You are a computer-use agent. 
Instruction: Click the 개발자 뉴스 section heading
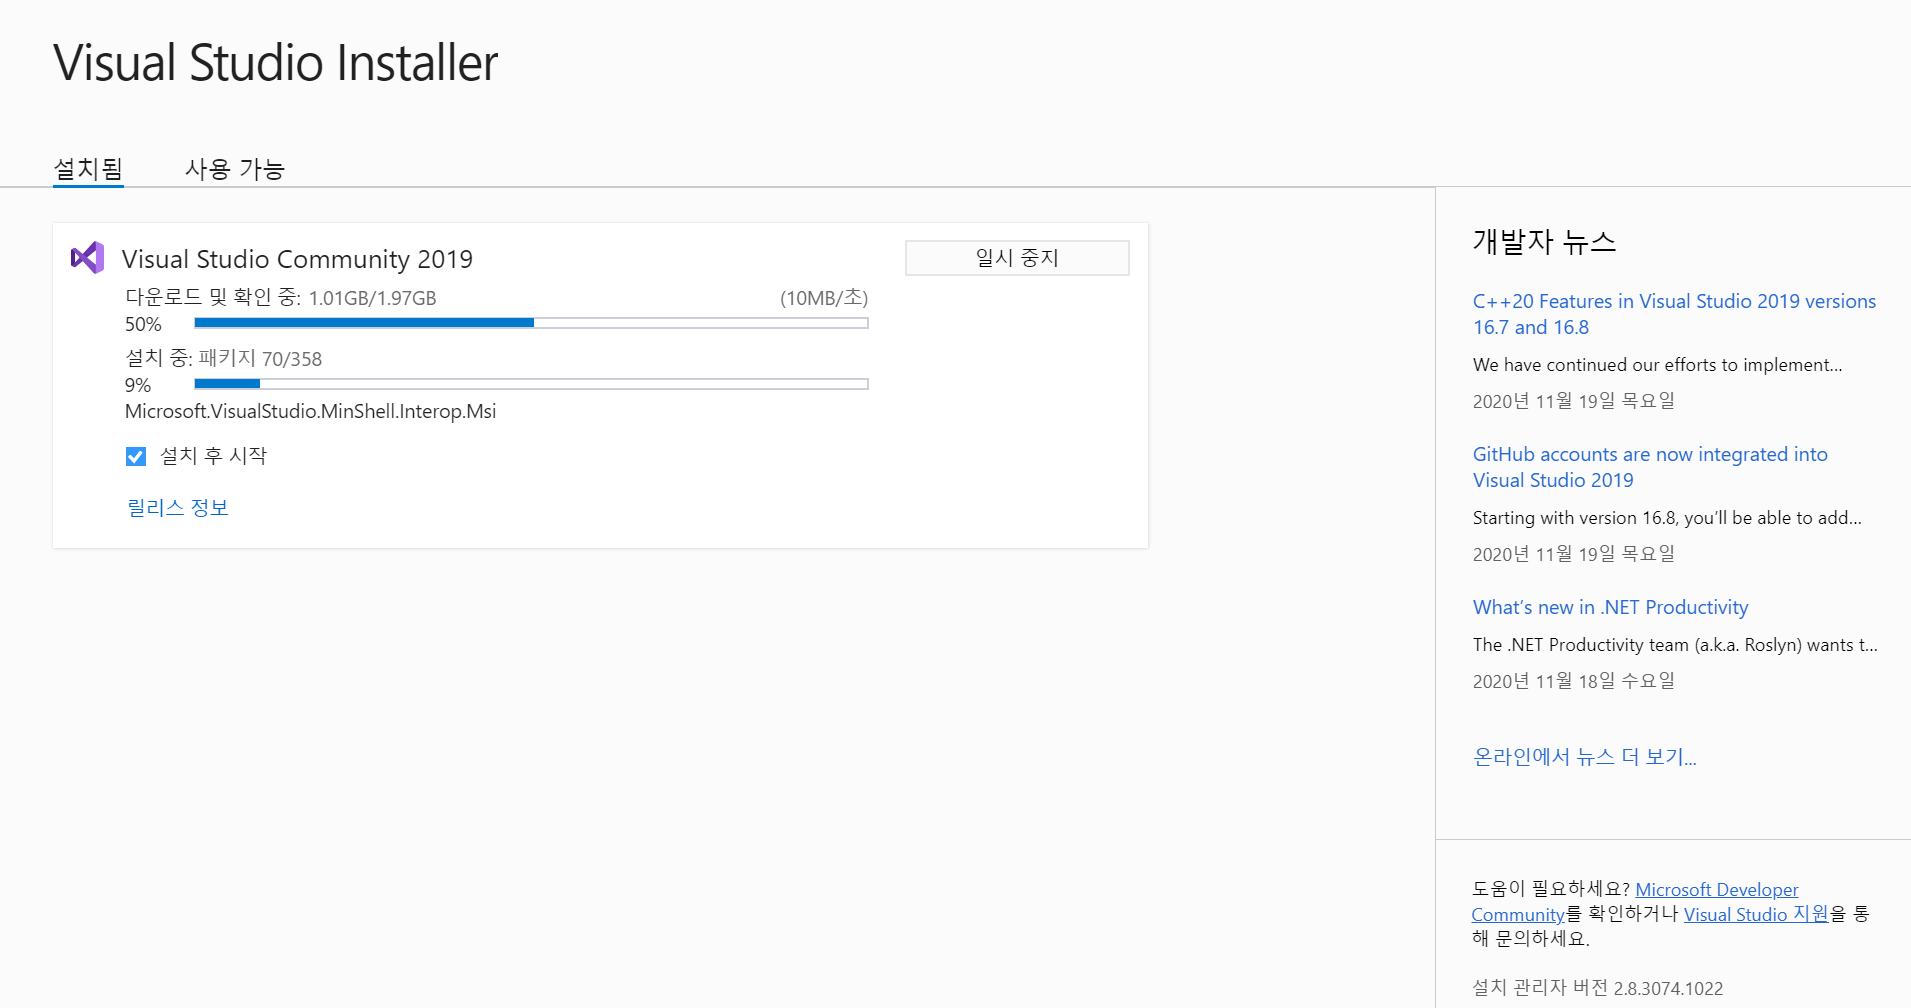click(1544, 242)
